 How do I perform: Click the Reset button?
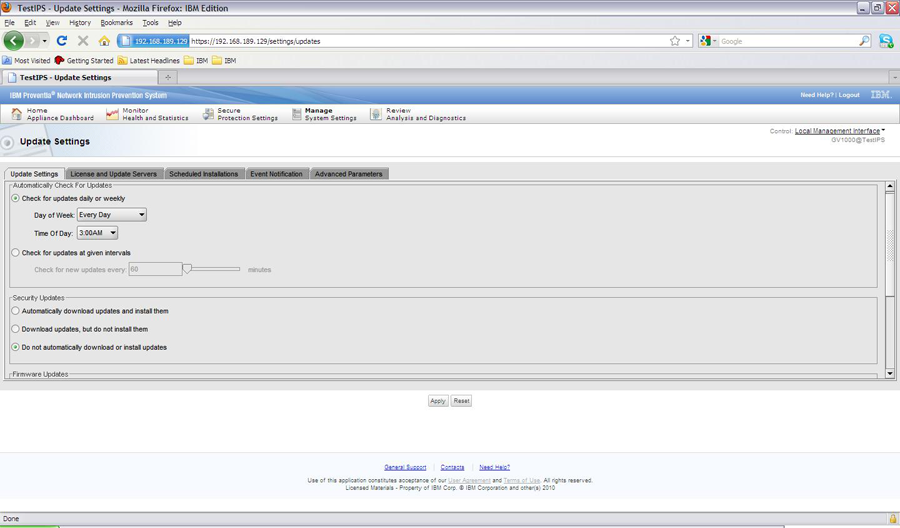pos(461,401)
